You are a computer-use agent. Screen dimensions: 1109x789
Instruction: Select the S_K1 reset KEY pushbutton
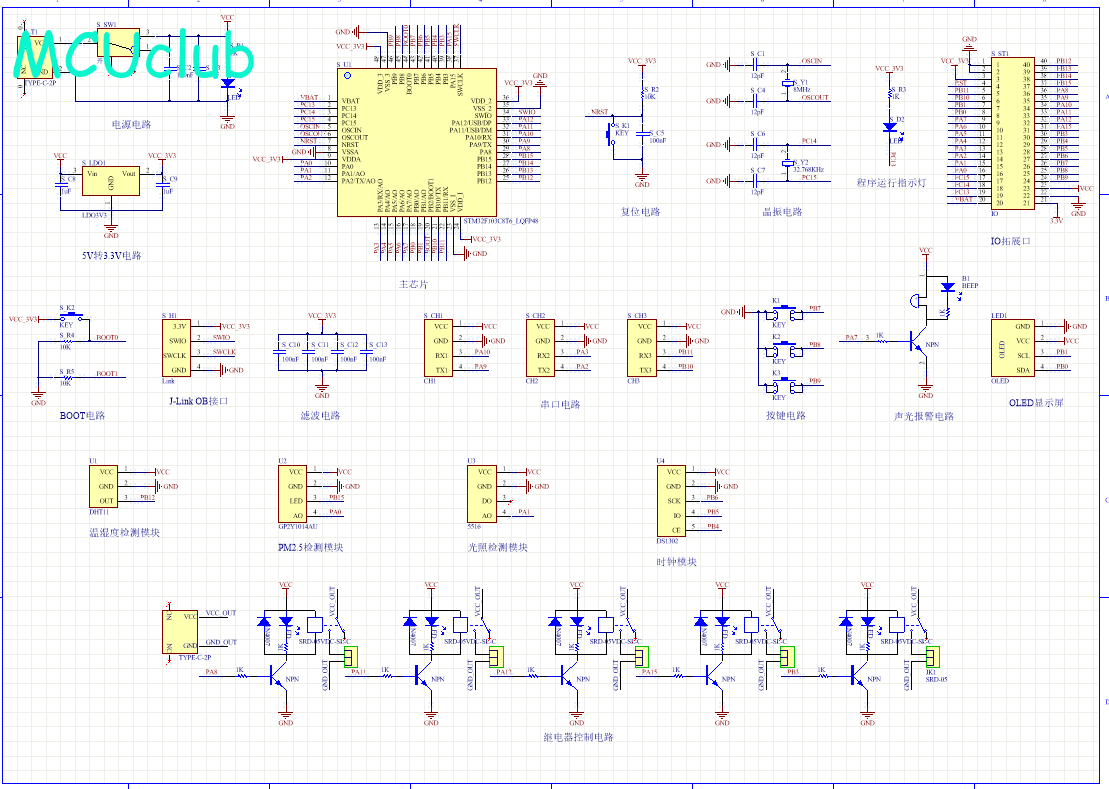coord(612,134)
